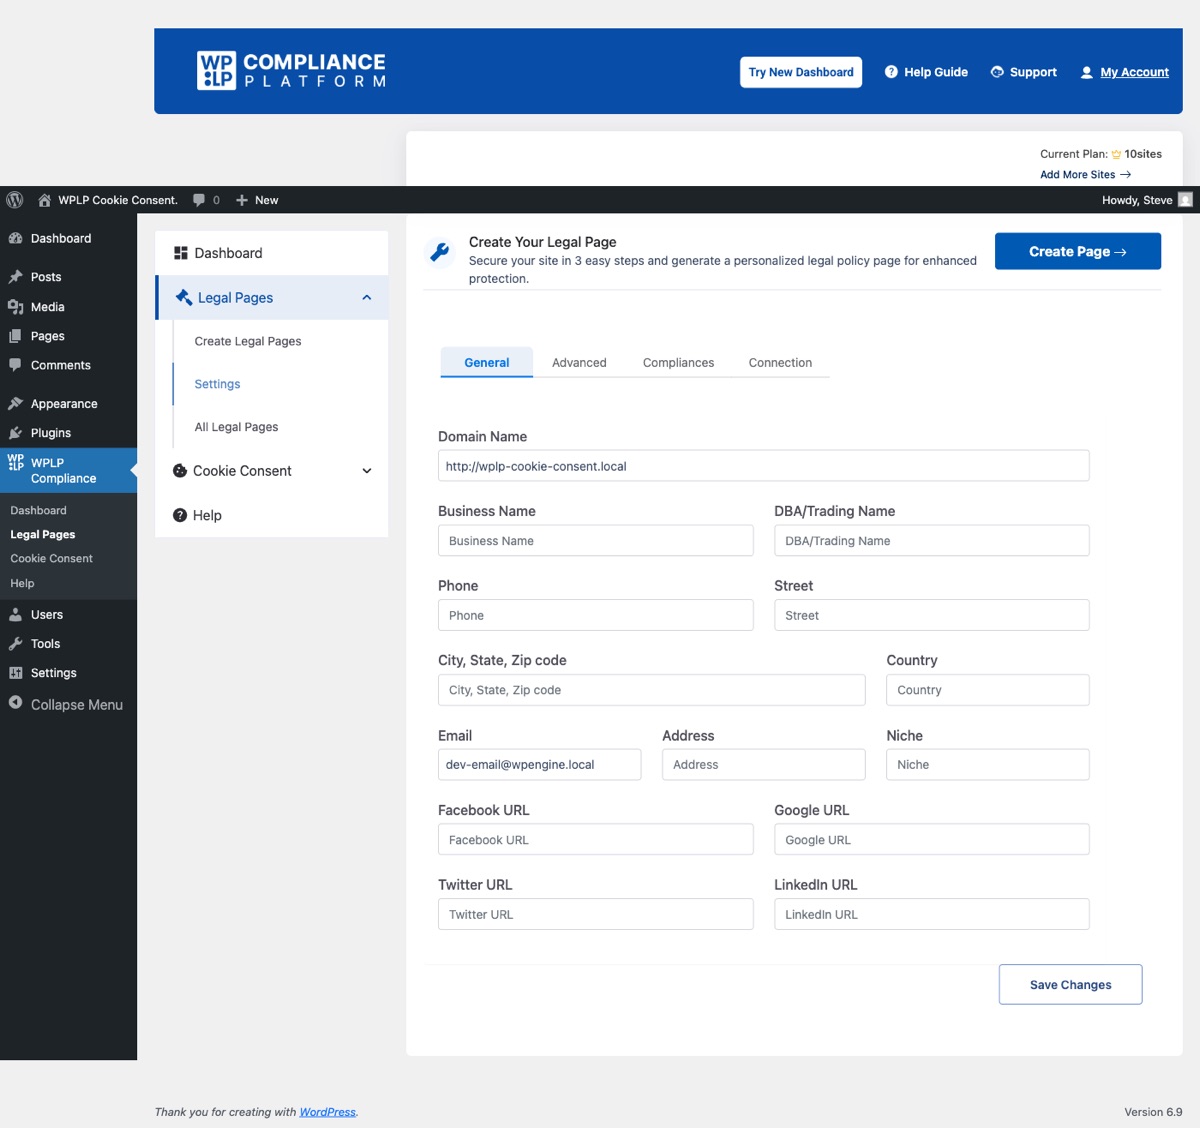Click the Address input field
This screenshot has width=1200, height=1128.
[763, 765]
